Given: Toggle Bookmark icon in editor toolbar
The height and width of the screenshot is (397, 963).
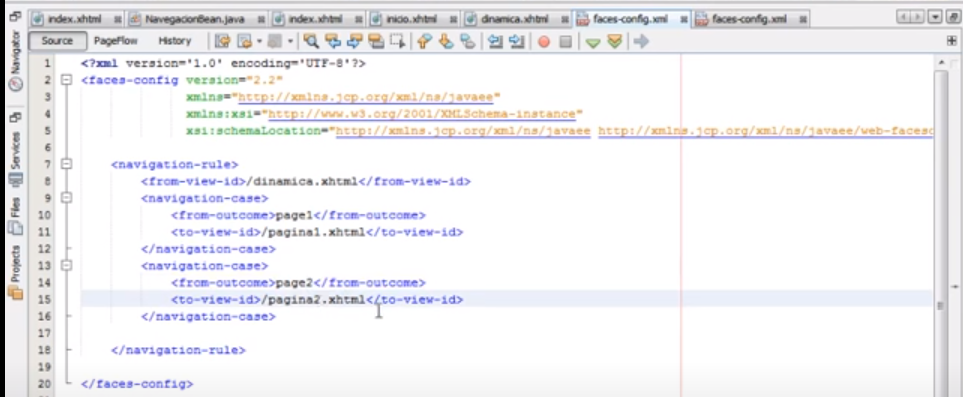Looking at the screenshot, I should tap(468, 41).
